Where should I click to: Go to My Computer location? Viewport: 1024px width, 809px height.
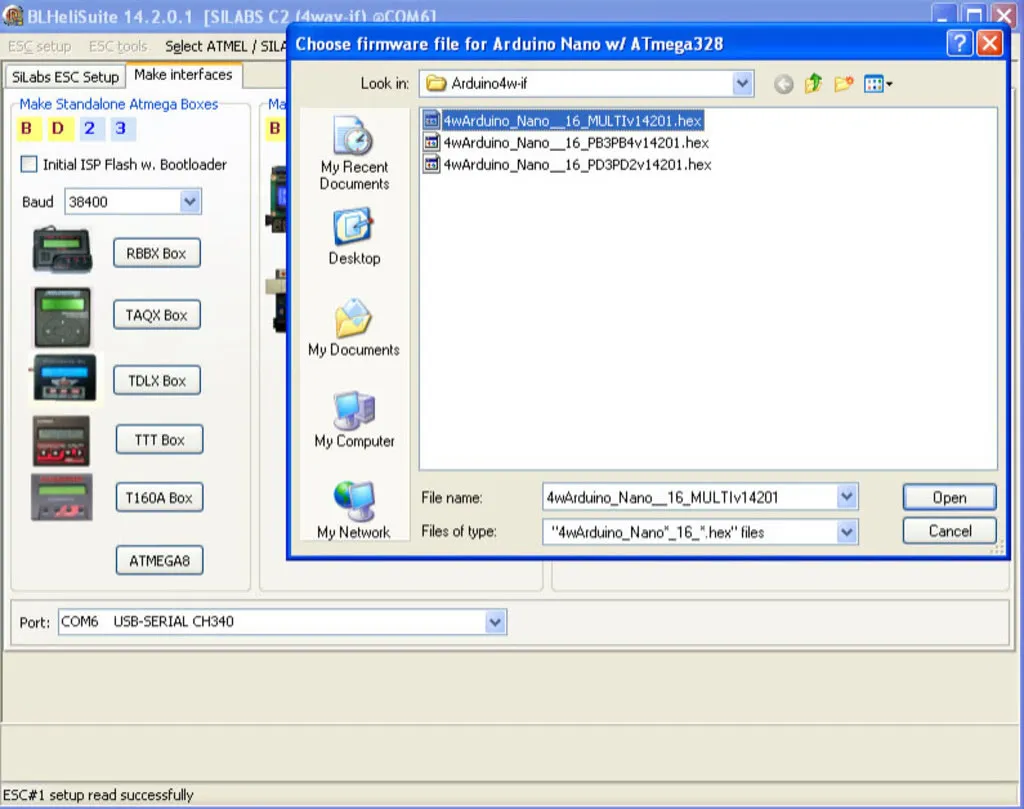tap(354, 420)
